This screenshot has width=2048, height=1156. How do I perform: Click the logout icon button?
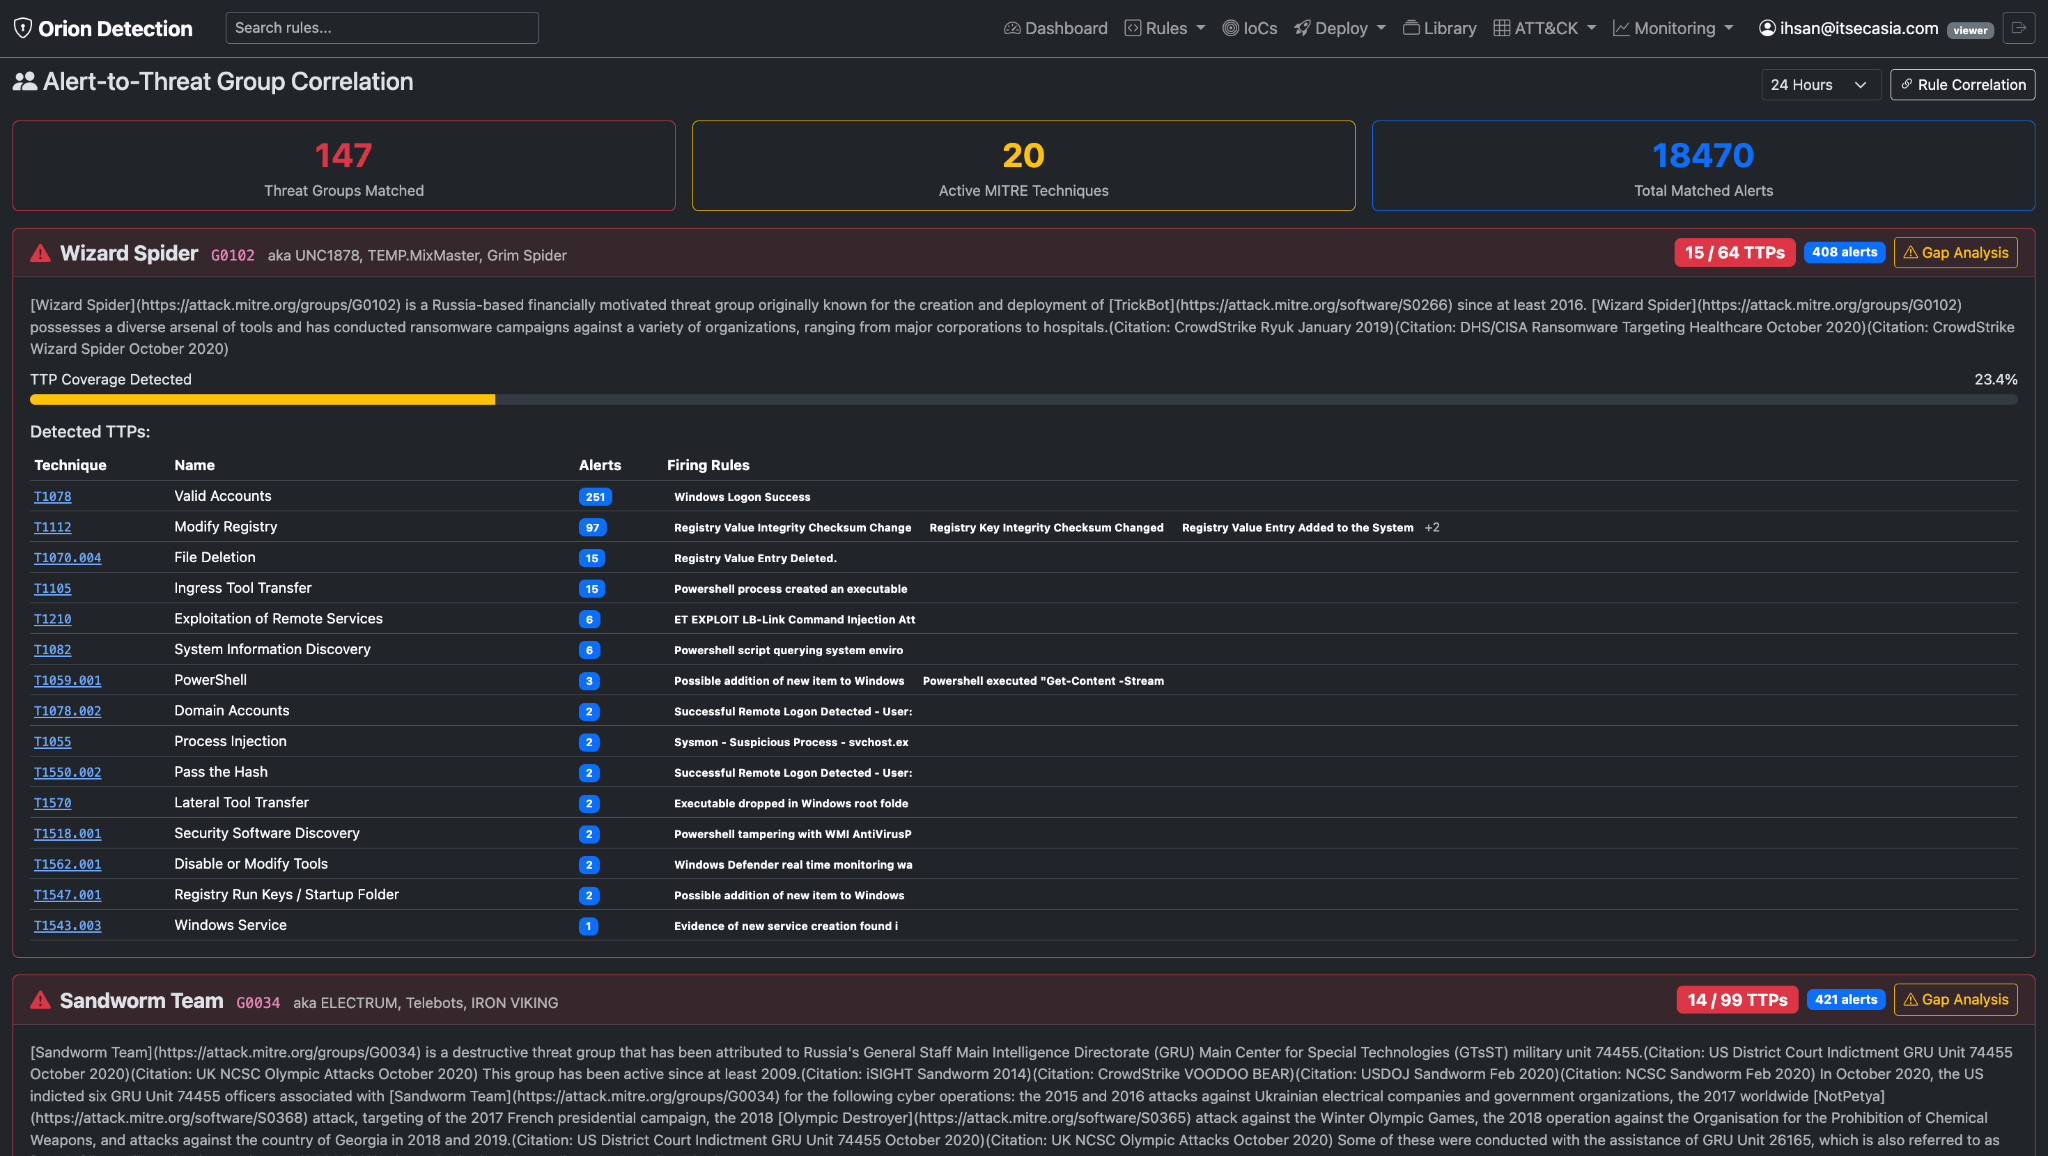pyautogui.click(x=2019, y=28)
